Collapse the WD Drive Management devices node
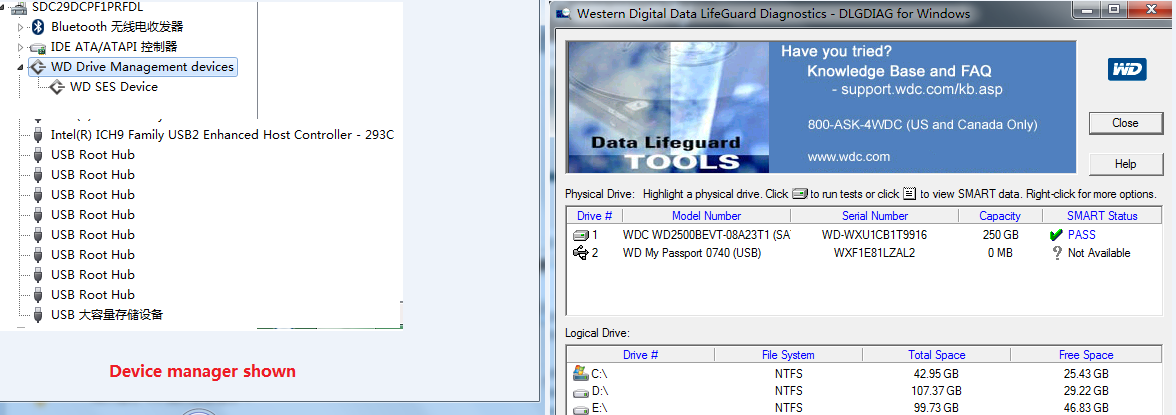This screenshot has width=1176, height=415. coord(21,68)
